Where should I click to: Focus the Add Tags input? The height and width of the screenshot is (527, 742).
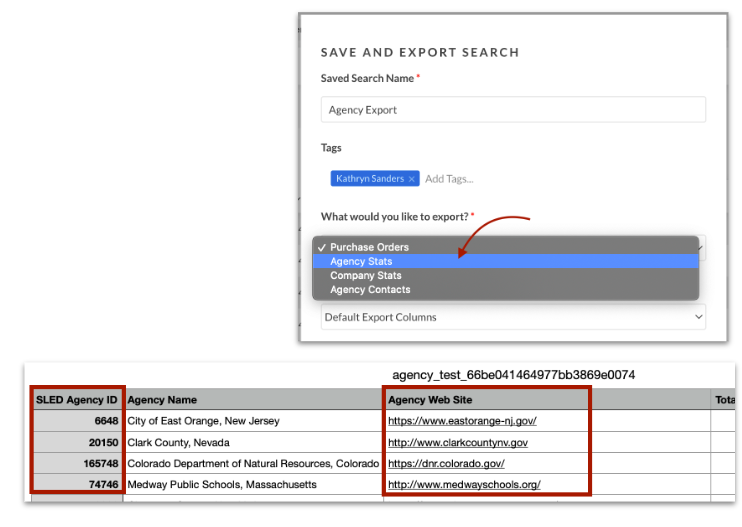(449, 179)
